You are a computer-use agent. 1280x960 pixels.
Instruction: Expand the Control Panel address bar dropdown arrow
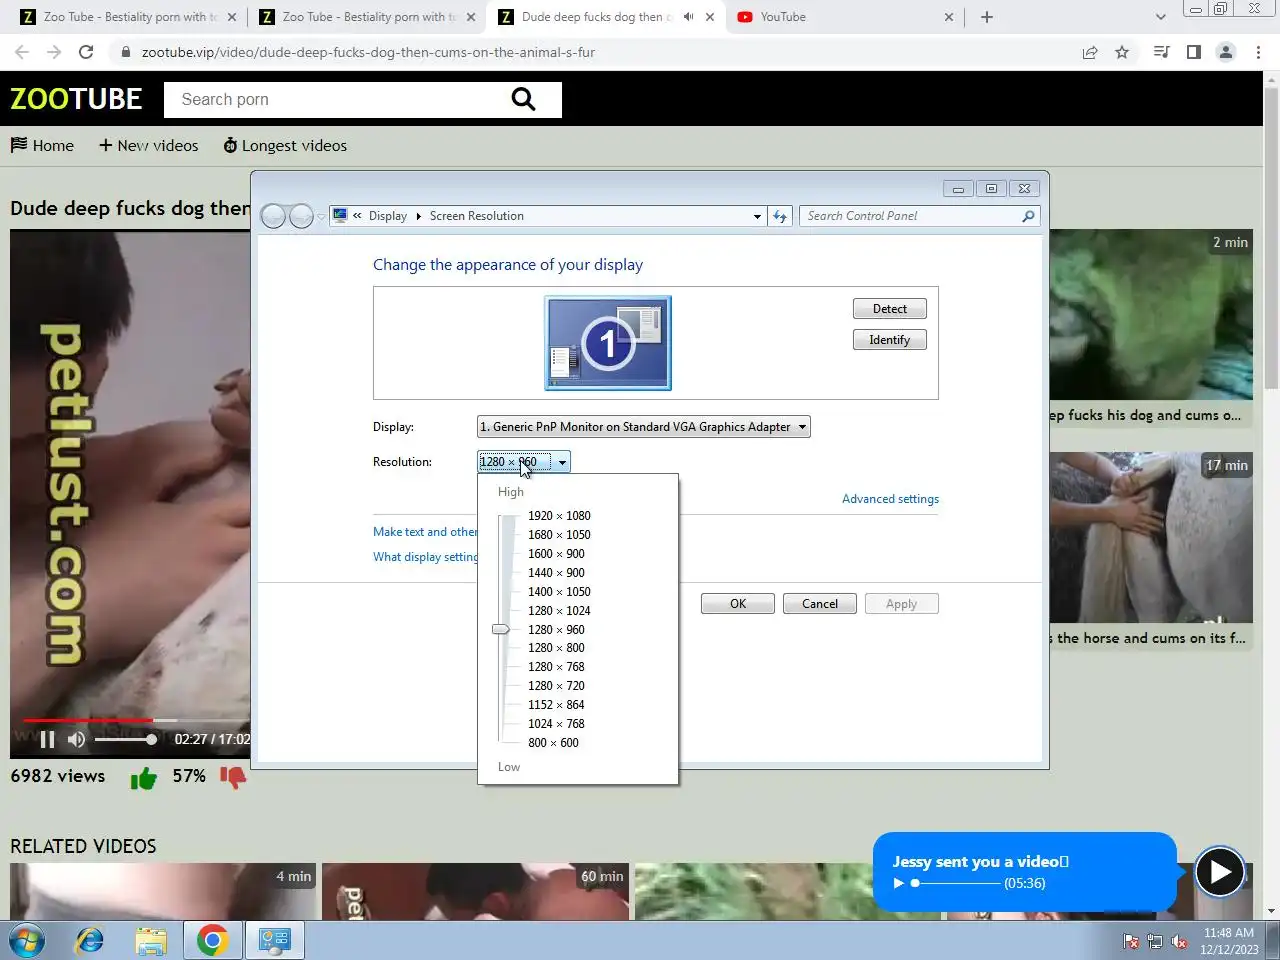tap(757, 216)
